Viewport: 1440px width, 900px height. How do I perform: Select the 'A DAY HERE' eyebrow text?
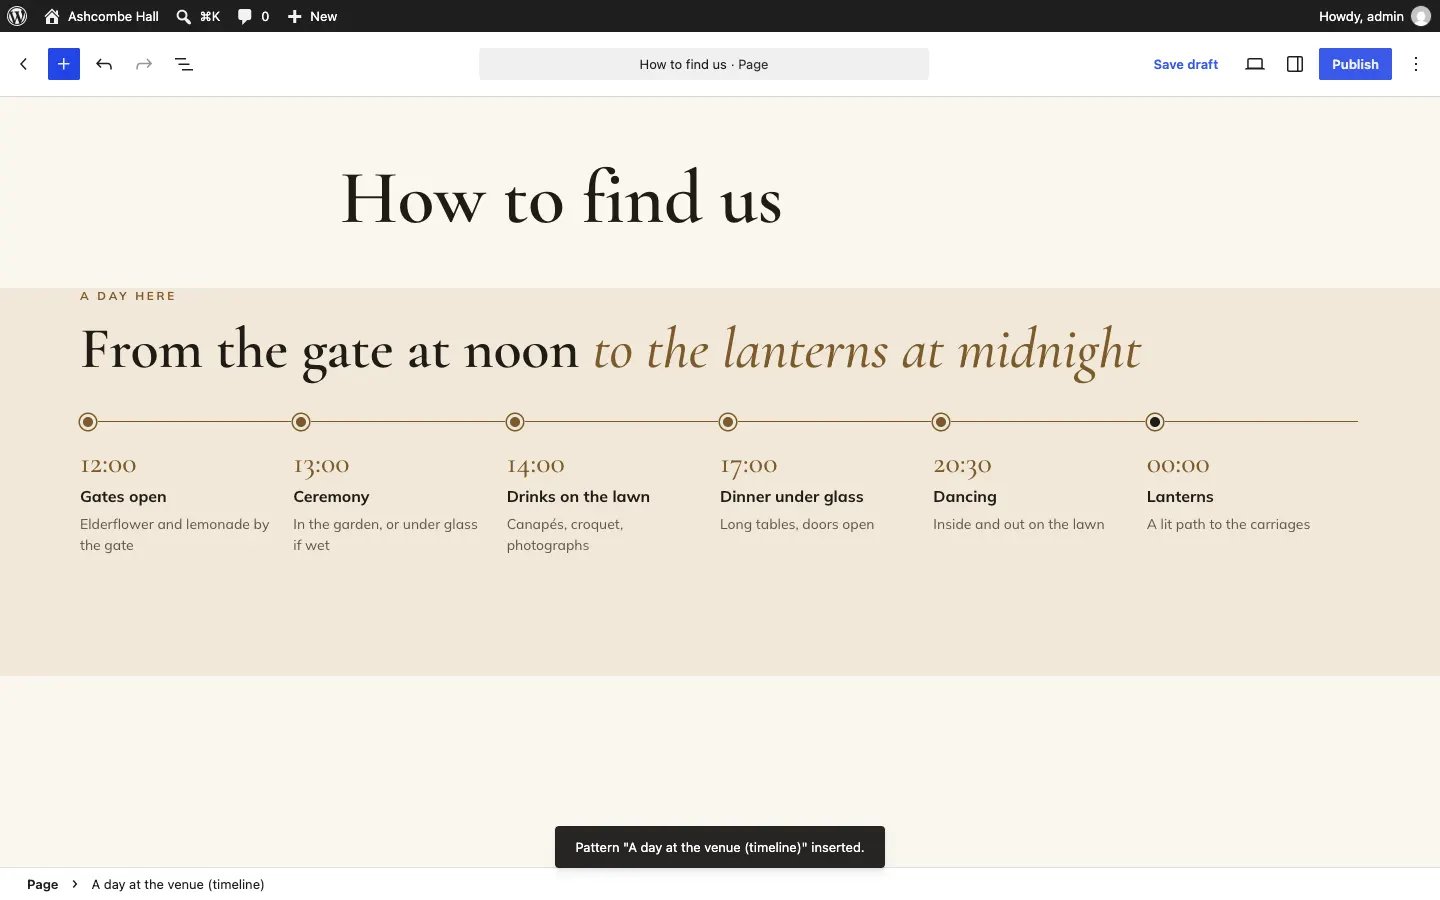coord(128,296)
